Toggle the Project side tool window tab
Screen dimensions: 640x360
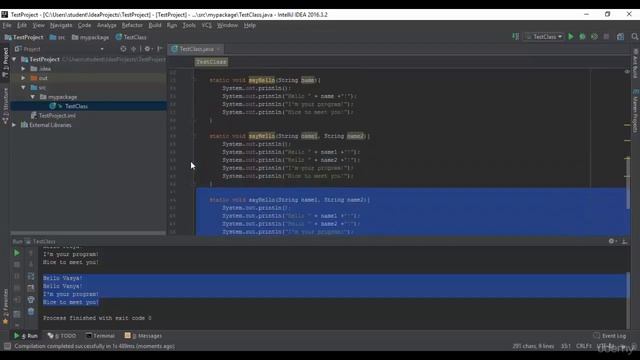(x=5, y=62)
